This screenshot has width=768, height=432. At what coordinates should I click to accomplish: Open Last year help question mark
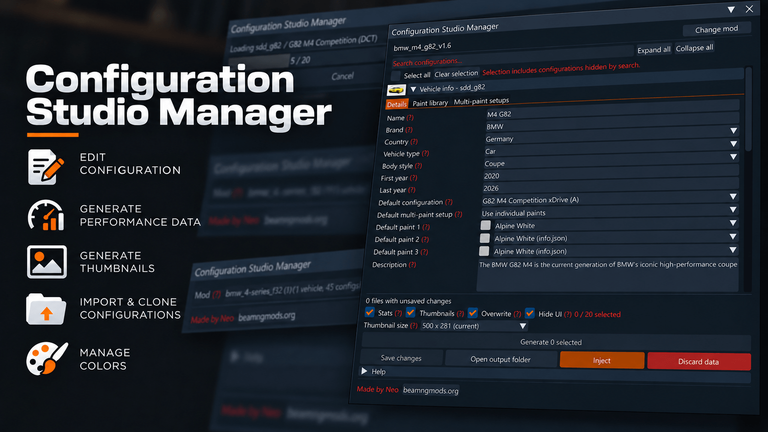point(411,190)
